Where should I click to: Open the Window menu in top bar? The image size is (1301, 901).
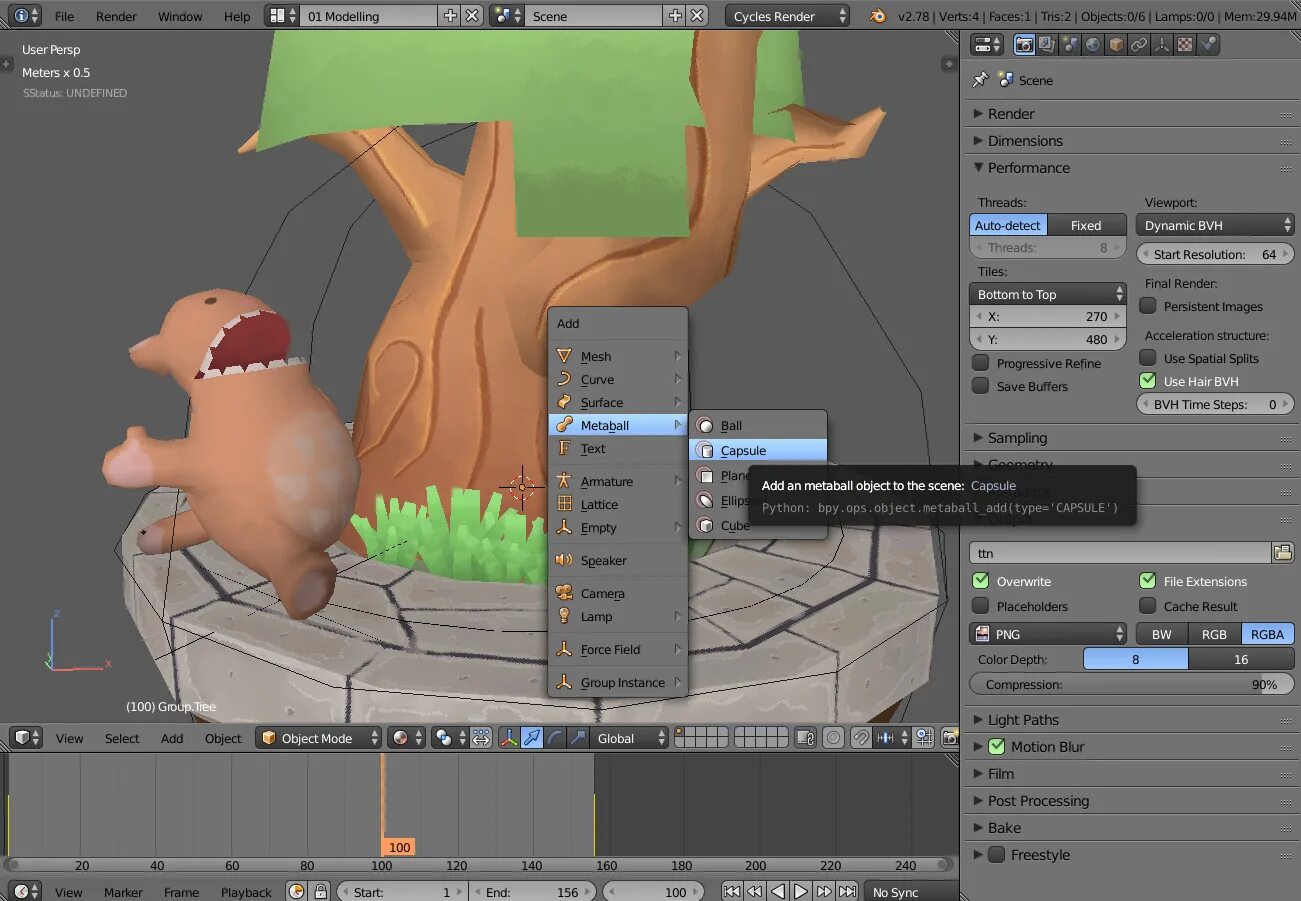tap(180, 16)
